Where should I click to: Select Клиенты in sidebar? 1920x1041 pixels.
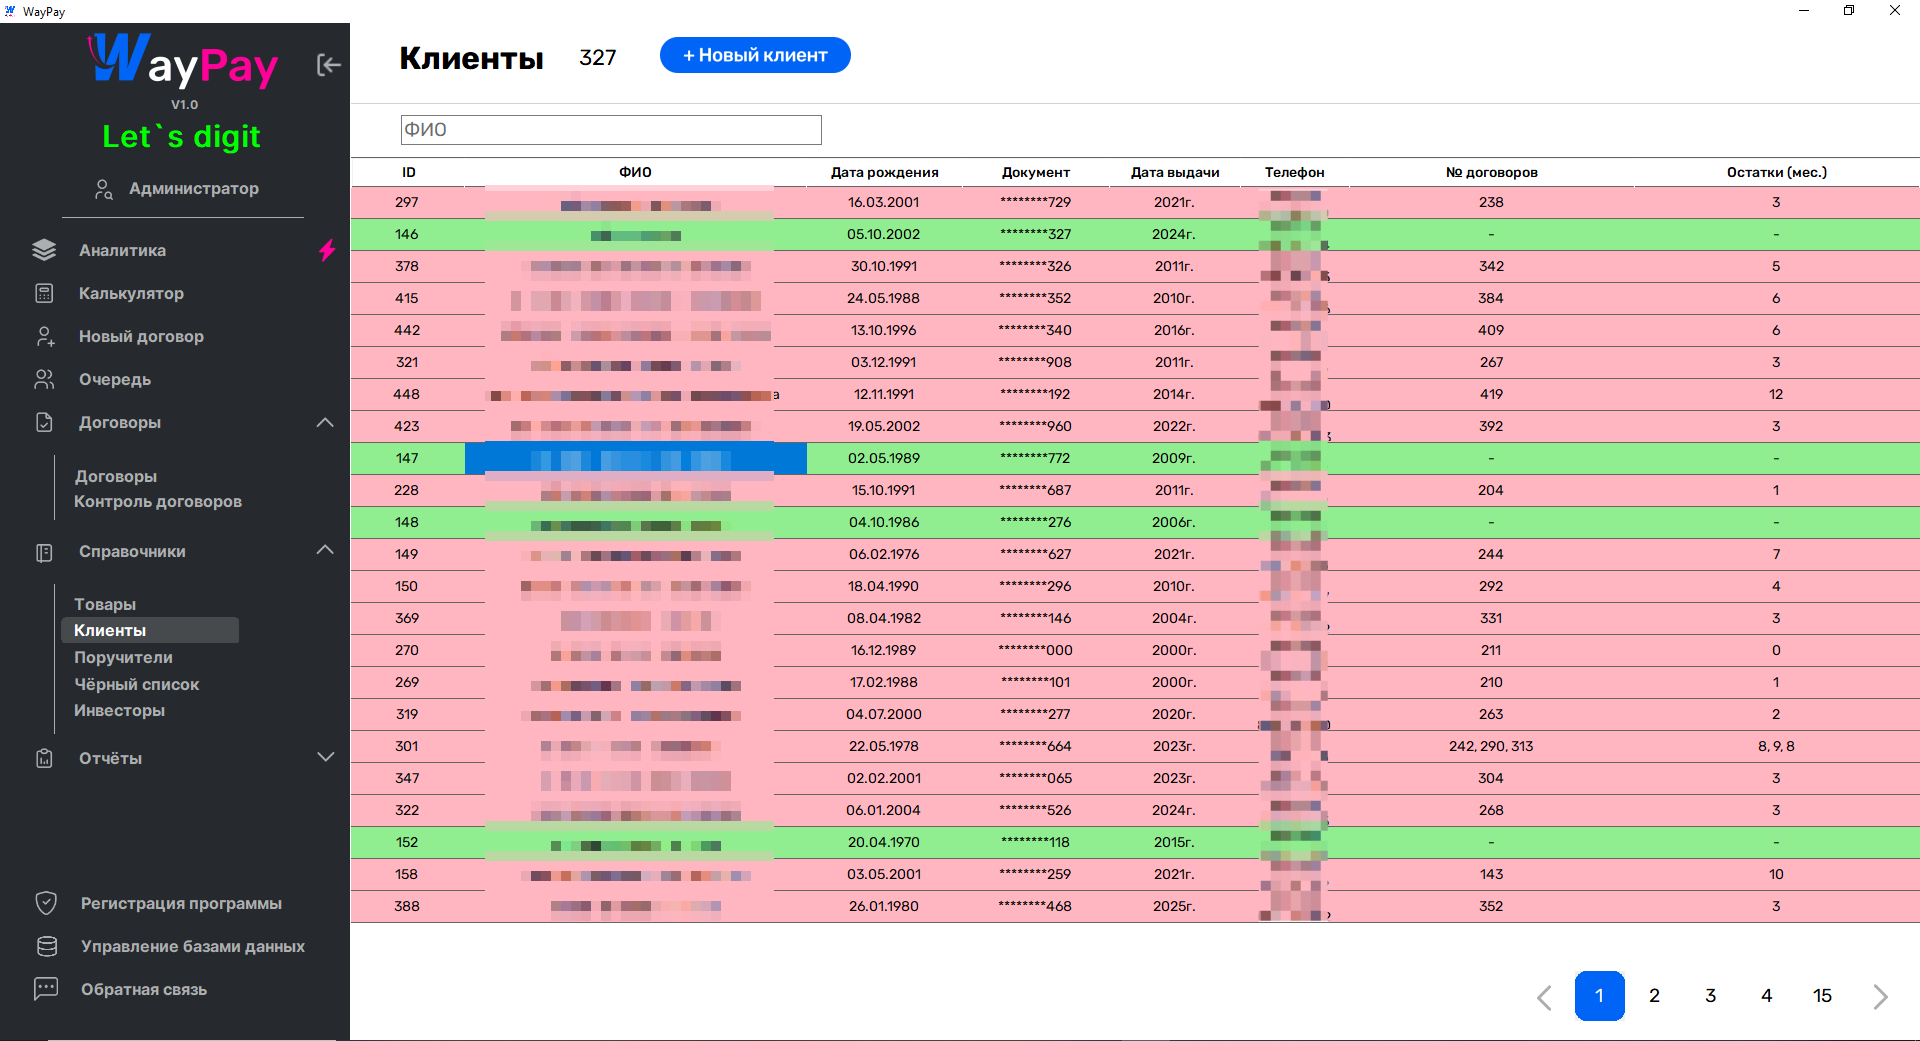click(150, 630)
